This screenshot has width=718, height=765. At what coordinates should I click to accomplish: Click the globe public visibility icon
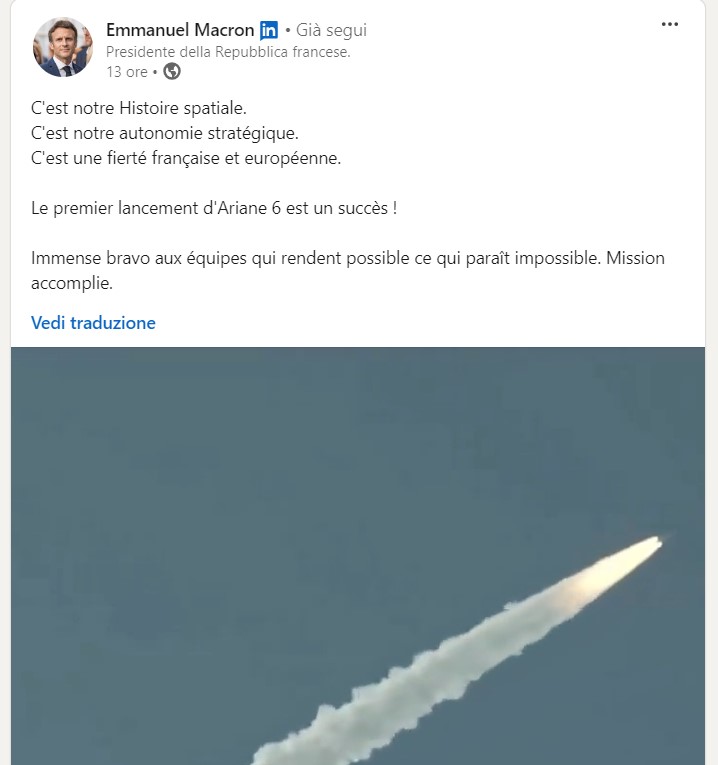click(x=172, y=71)
